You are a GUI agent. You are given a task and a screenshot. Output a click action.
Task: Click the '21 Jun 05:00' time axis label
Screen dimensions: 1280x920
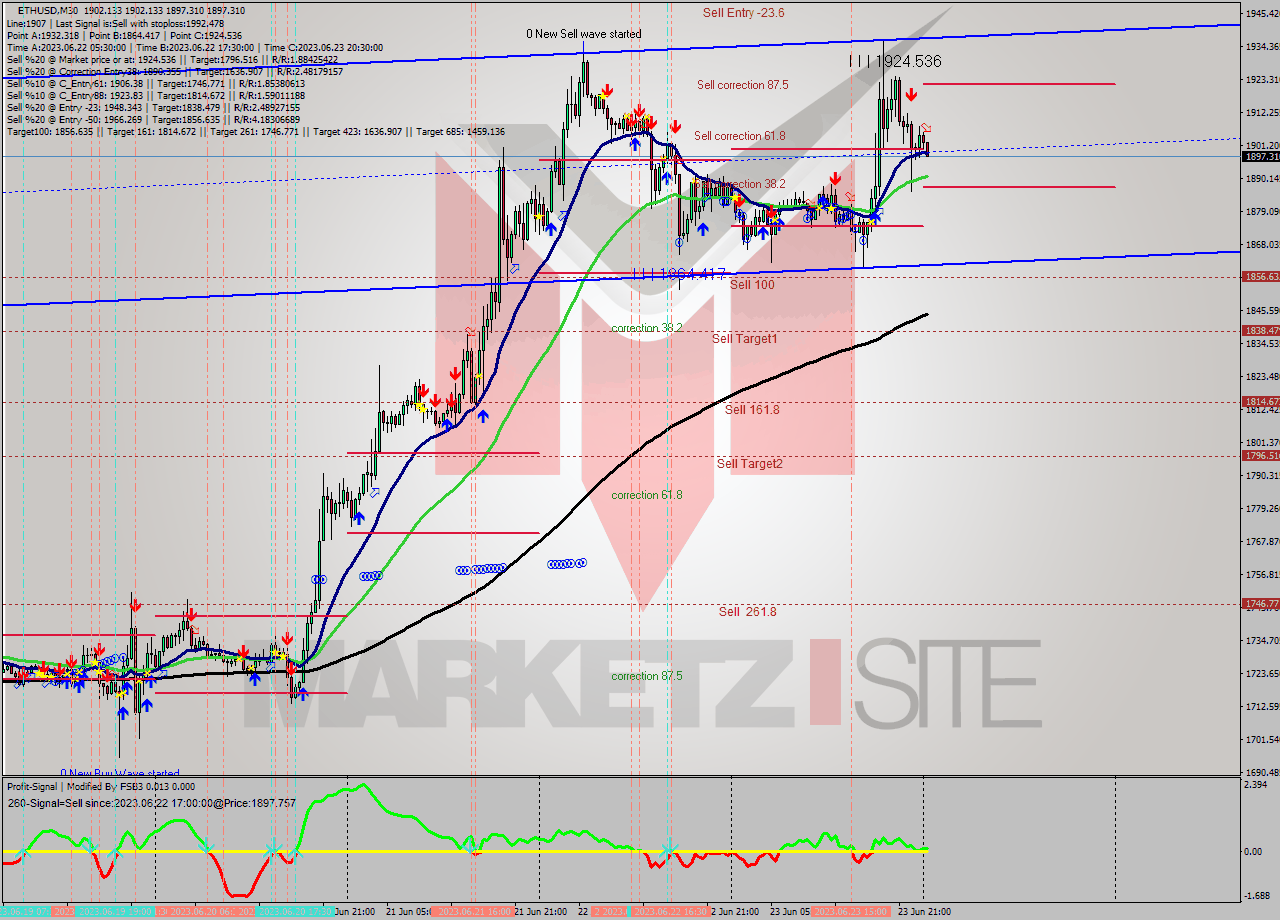[407, 912]
